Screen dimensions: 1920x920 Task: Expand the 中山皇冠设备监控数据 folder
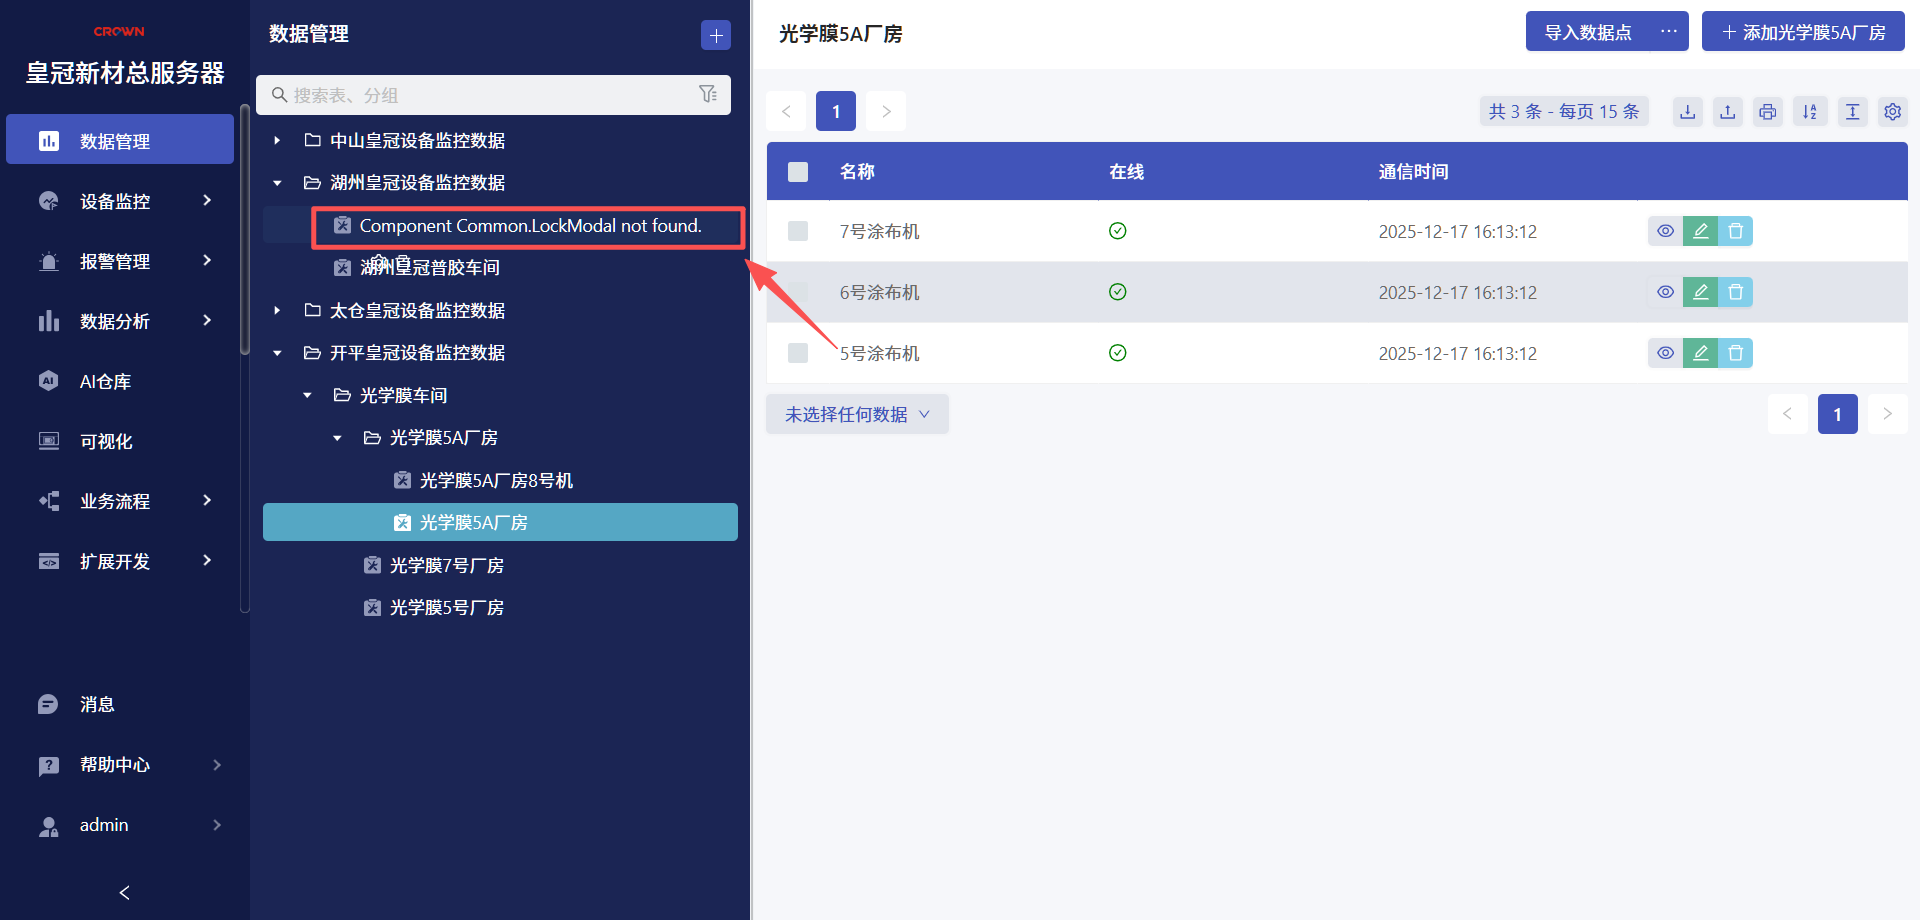[277, 141]
